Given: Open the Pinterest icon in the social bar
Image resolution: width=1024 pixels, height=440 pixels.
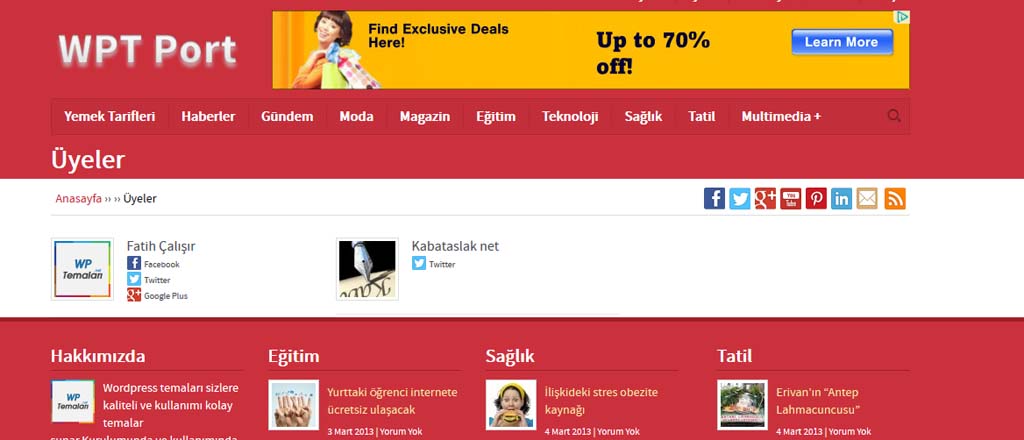Looking at the screenshot, I should point(816,198).
